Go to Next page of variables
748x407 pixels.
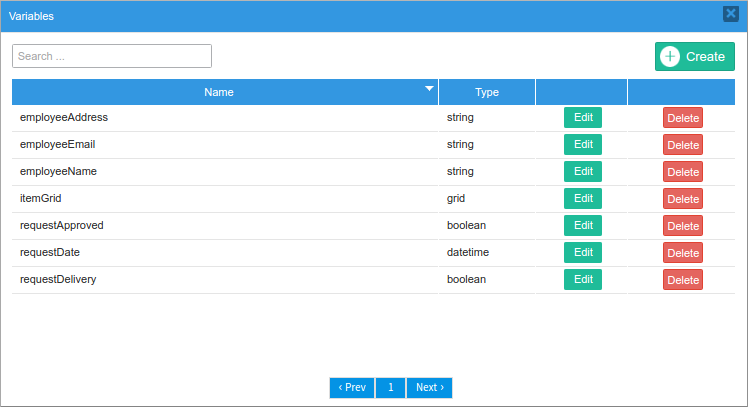429,388
